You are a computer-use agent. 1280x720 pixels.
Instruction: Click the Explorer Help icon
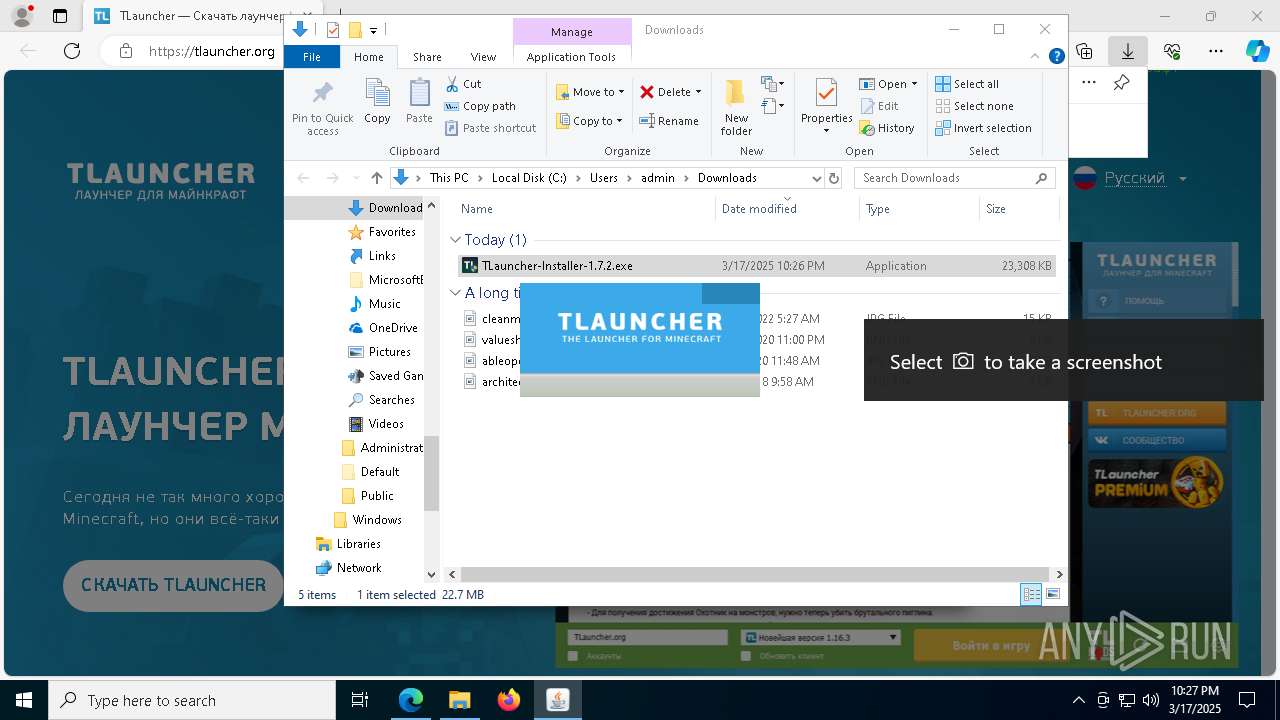click(x=1056, y=56)
